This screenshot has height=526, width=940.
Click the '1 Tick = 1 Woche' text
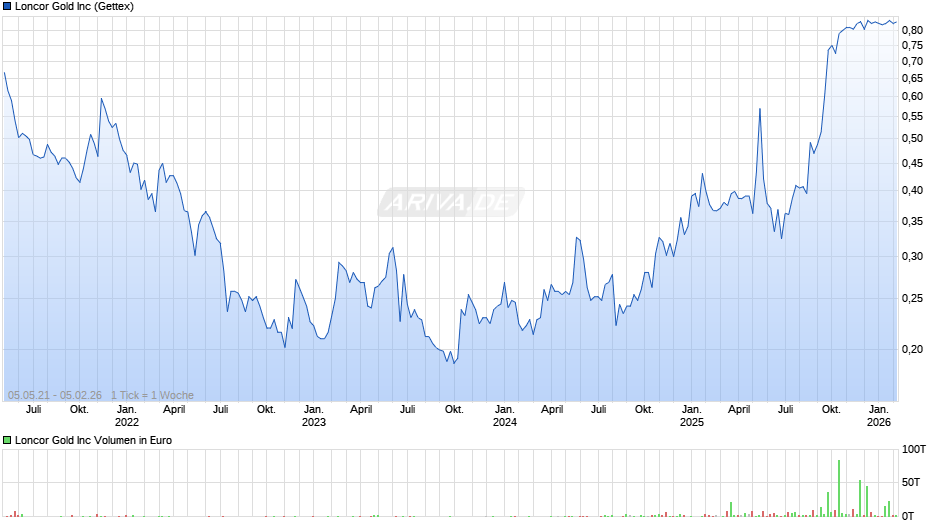coord(152,395)
